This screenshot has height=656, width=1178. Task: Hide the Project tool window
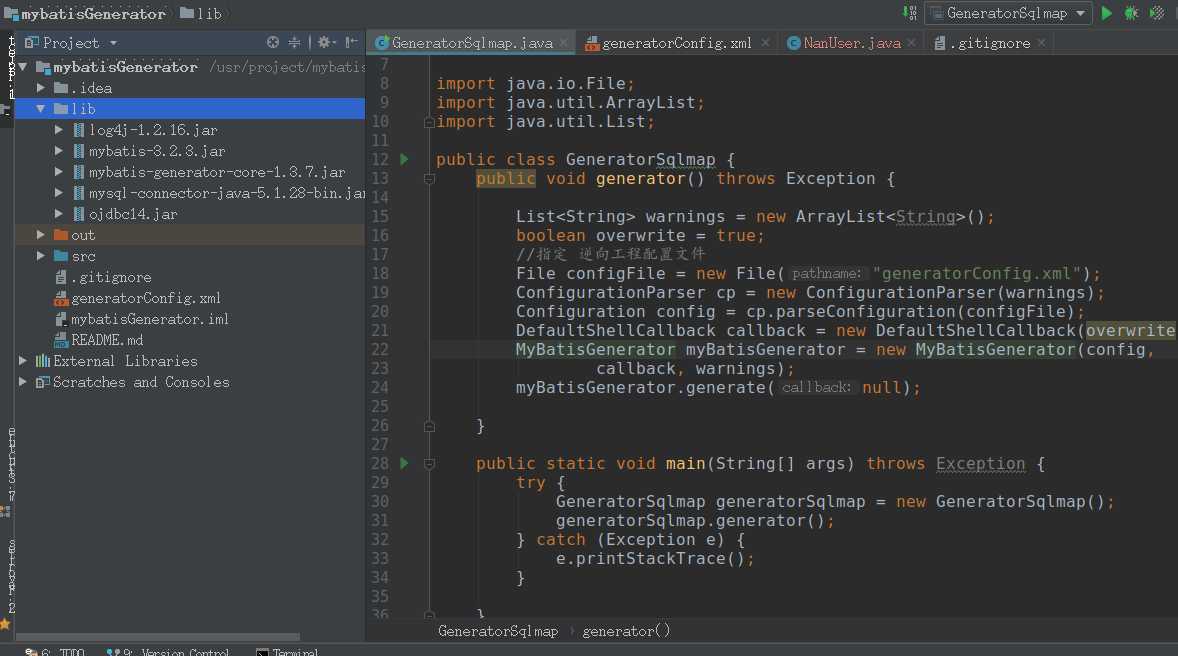click(351, 43)
